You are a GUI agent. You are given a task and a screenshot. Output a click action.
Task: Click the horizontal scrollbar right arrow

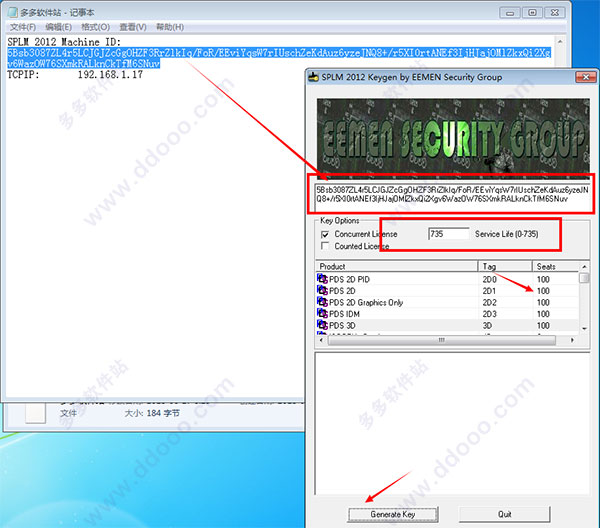572,340
